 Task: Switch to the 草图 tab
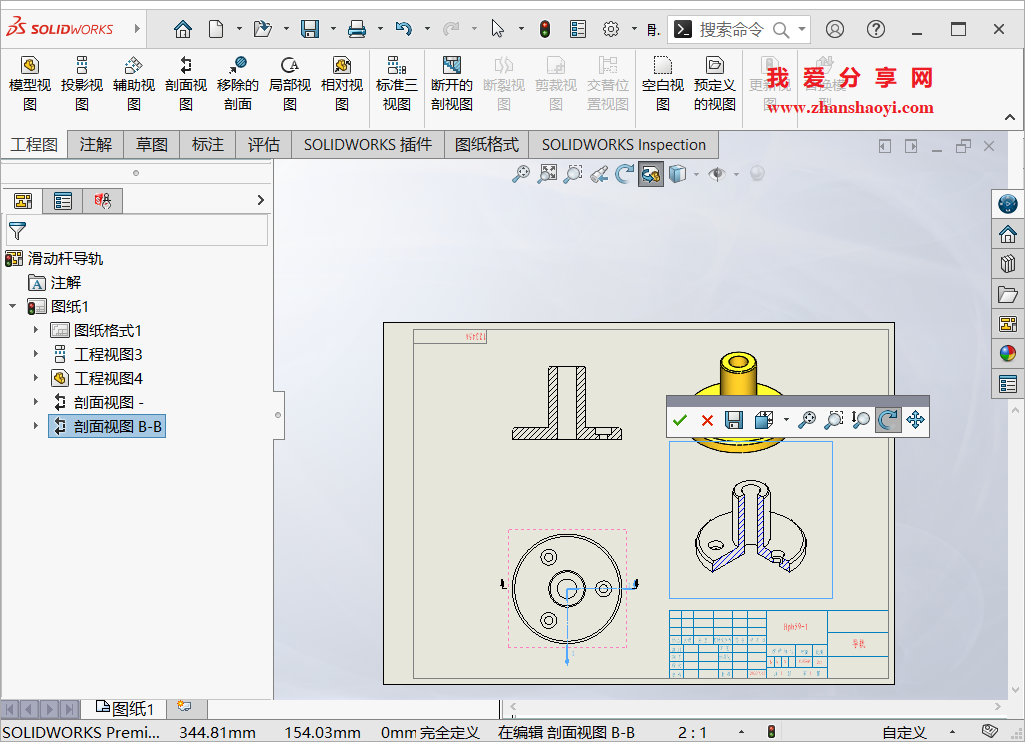(151, 145)
